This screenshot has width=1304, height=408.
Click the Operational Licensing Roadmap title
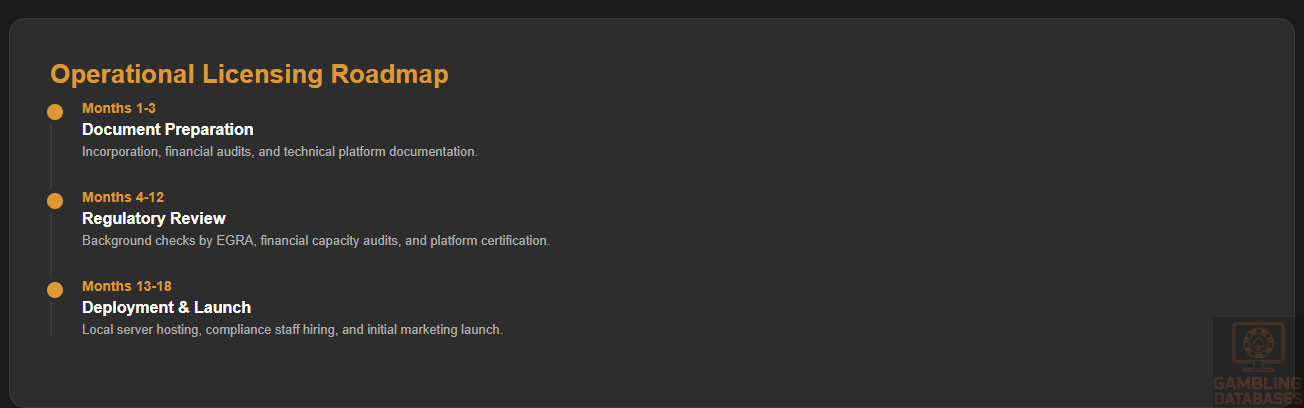pyautogui.click(x=249, y=74)
